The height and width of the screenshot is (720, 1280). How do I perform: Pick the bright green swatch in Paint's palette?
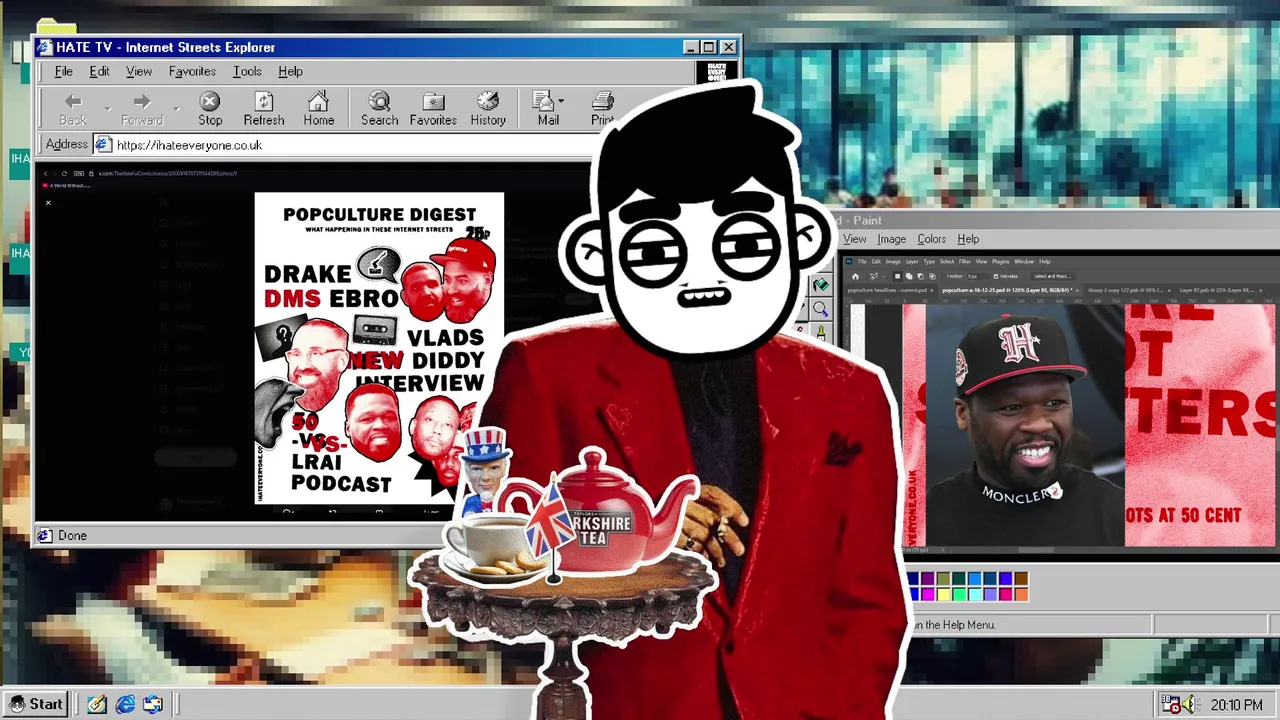point(959,594)
